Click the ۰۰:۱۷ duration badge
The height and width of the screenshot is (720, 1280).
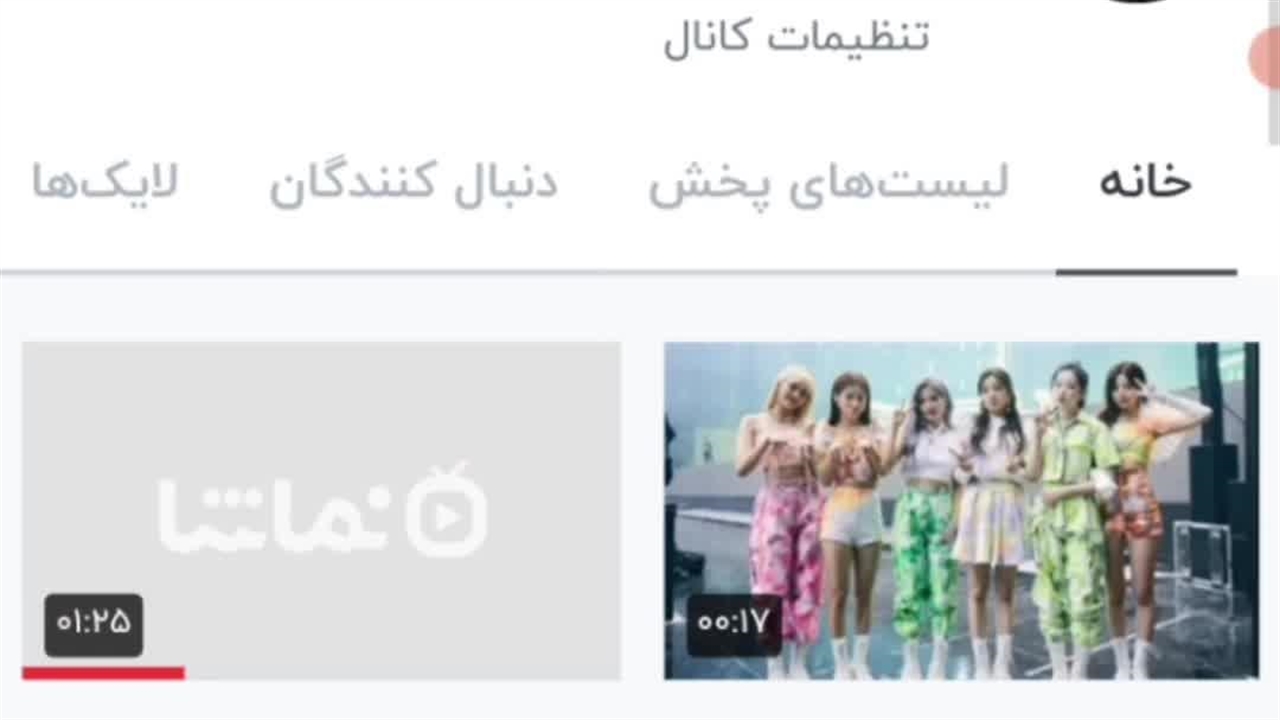click(x=734, y=624)
